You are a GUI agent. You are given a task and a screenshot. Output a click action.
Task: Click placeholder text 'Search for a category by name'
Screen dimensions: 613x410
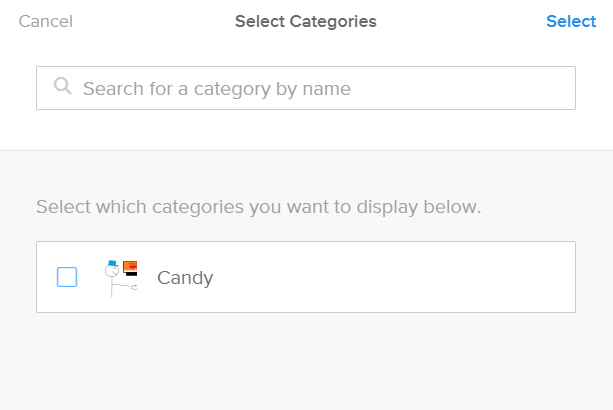point(217,89)
